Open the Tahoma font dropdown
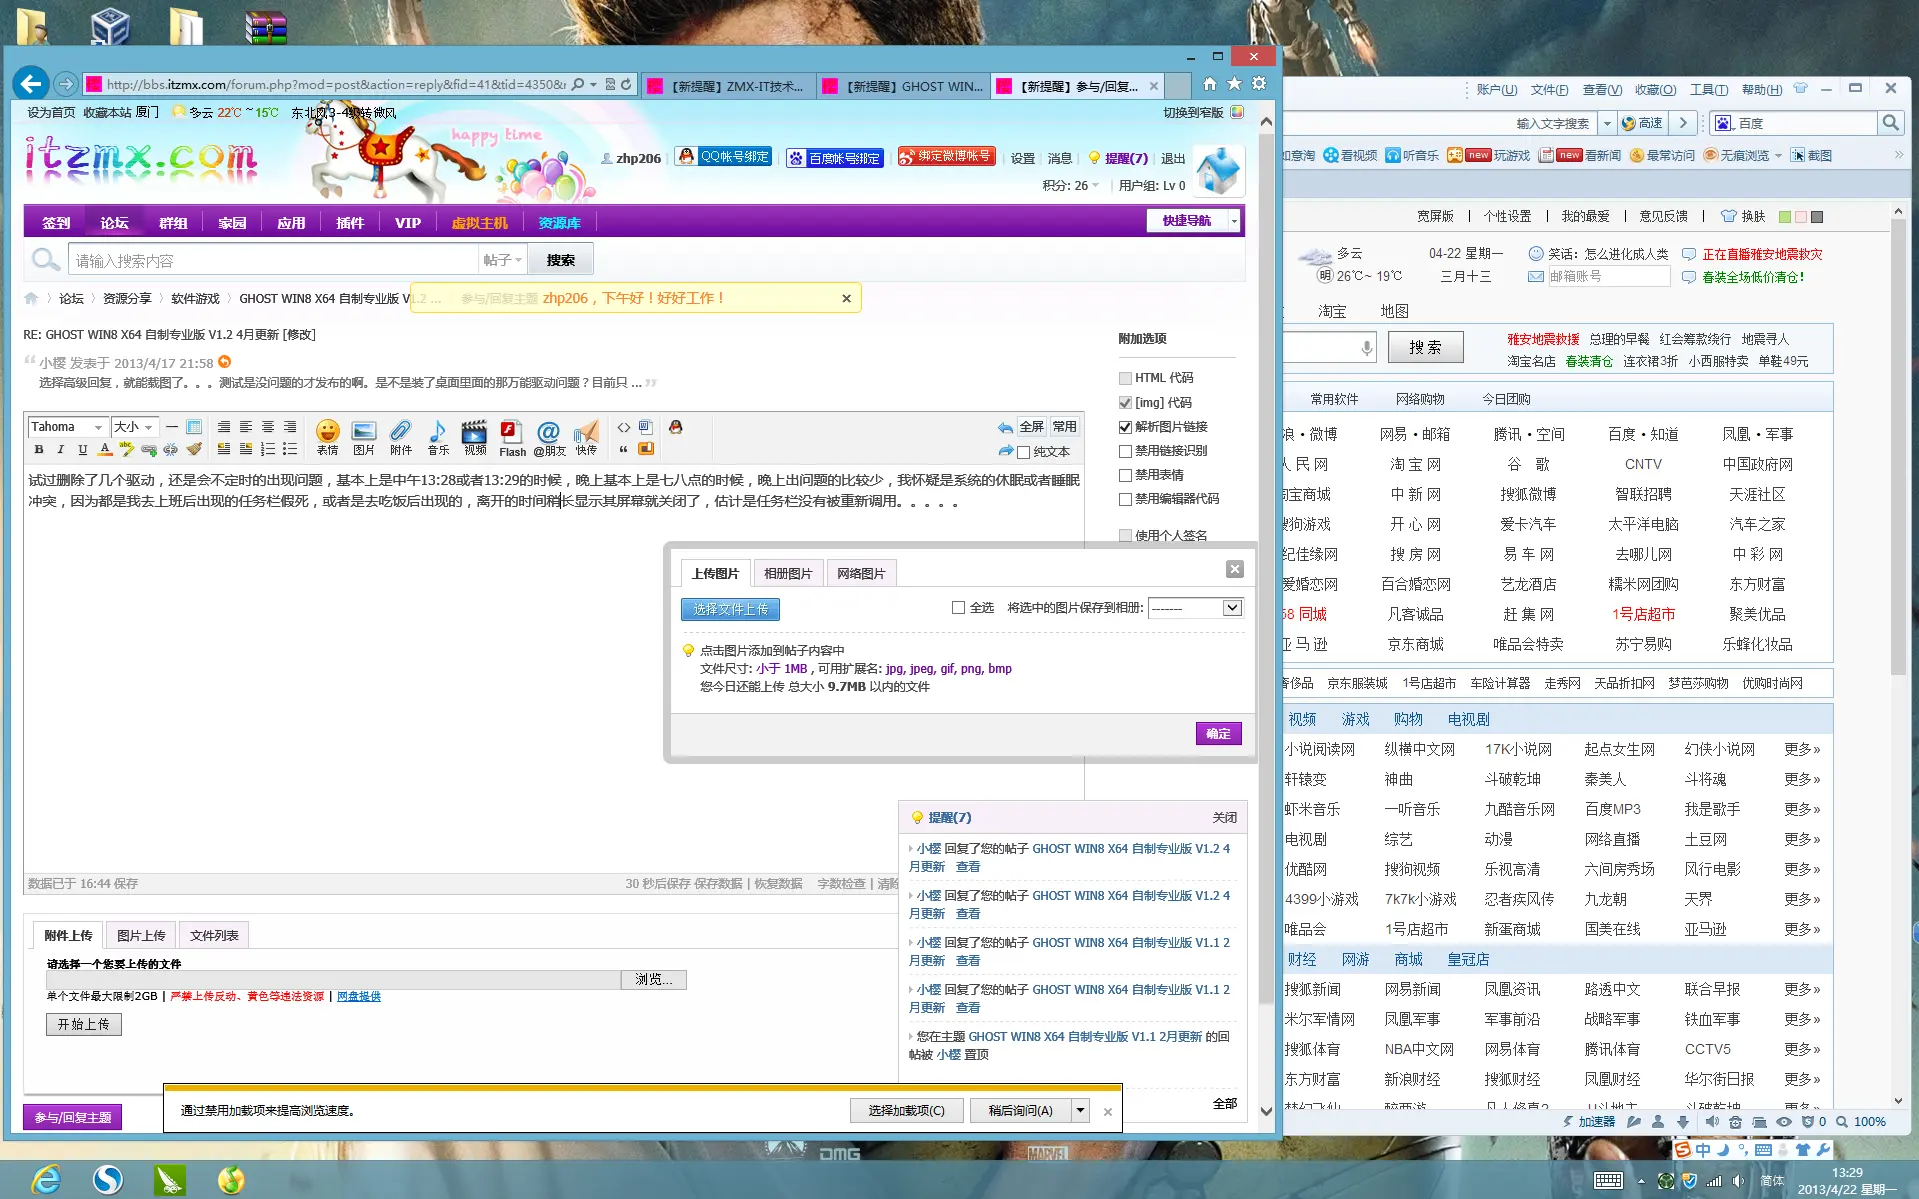The height and width of the screenshot is (1199, 1919). (67, 427)
